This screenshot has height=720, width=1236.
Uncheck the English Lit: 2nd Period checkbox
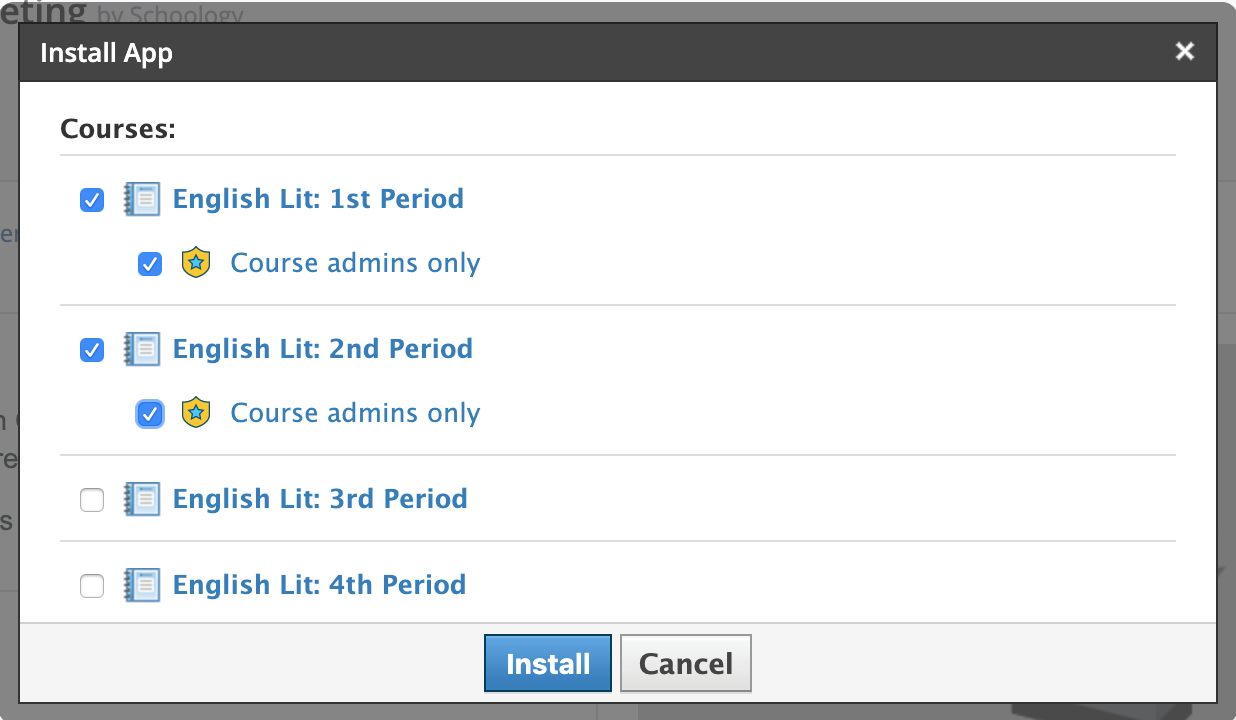[x=92, y=350]
